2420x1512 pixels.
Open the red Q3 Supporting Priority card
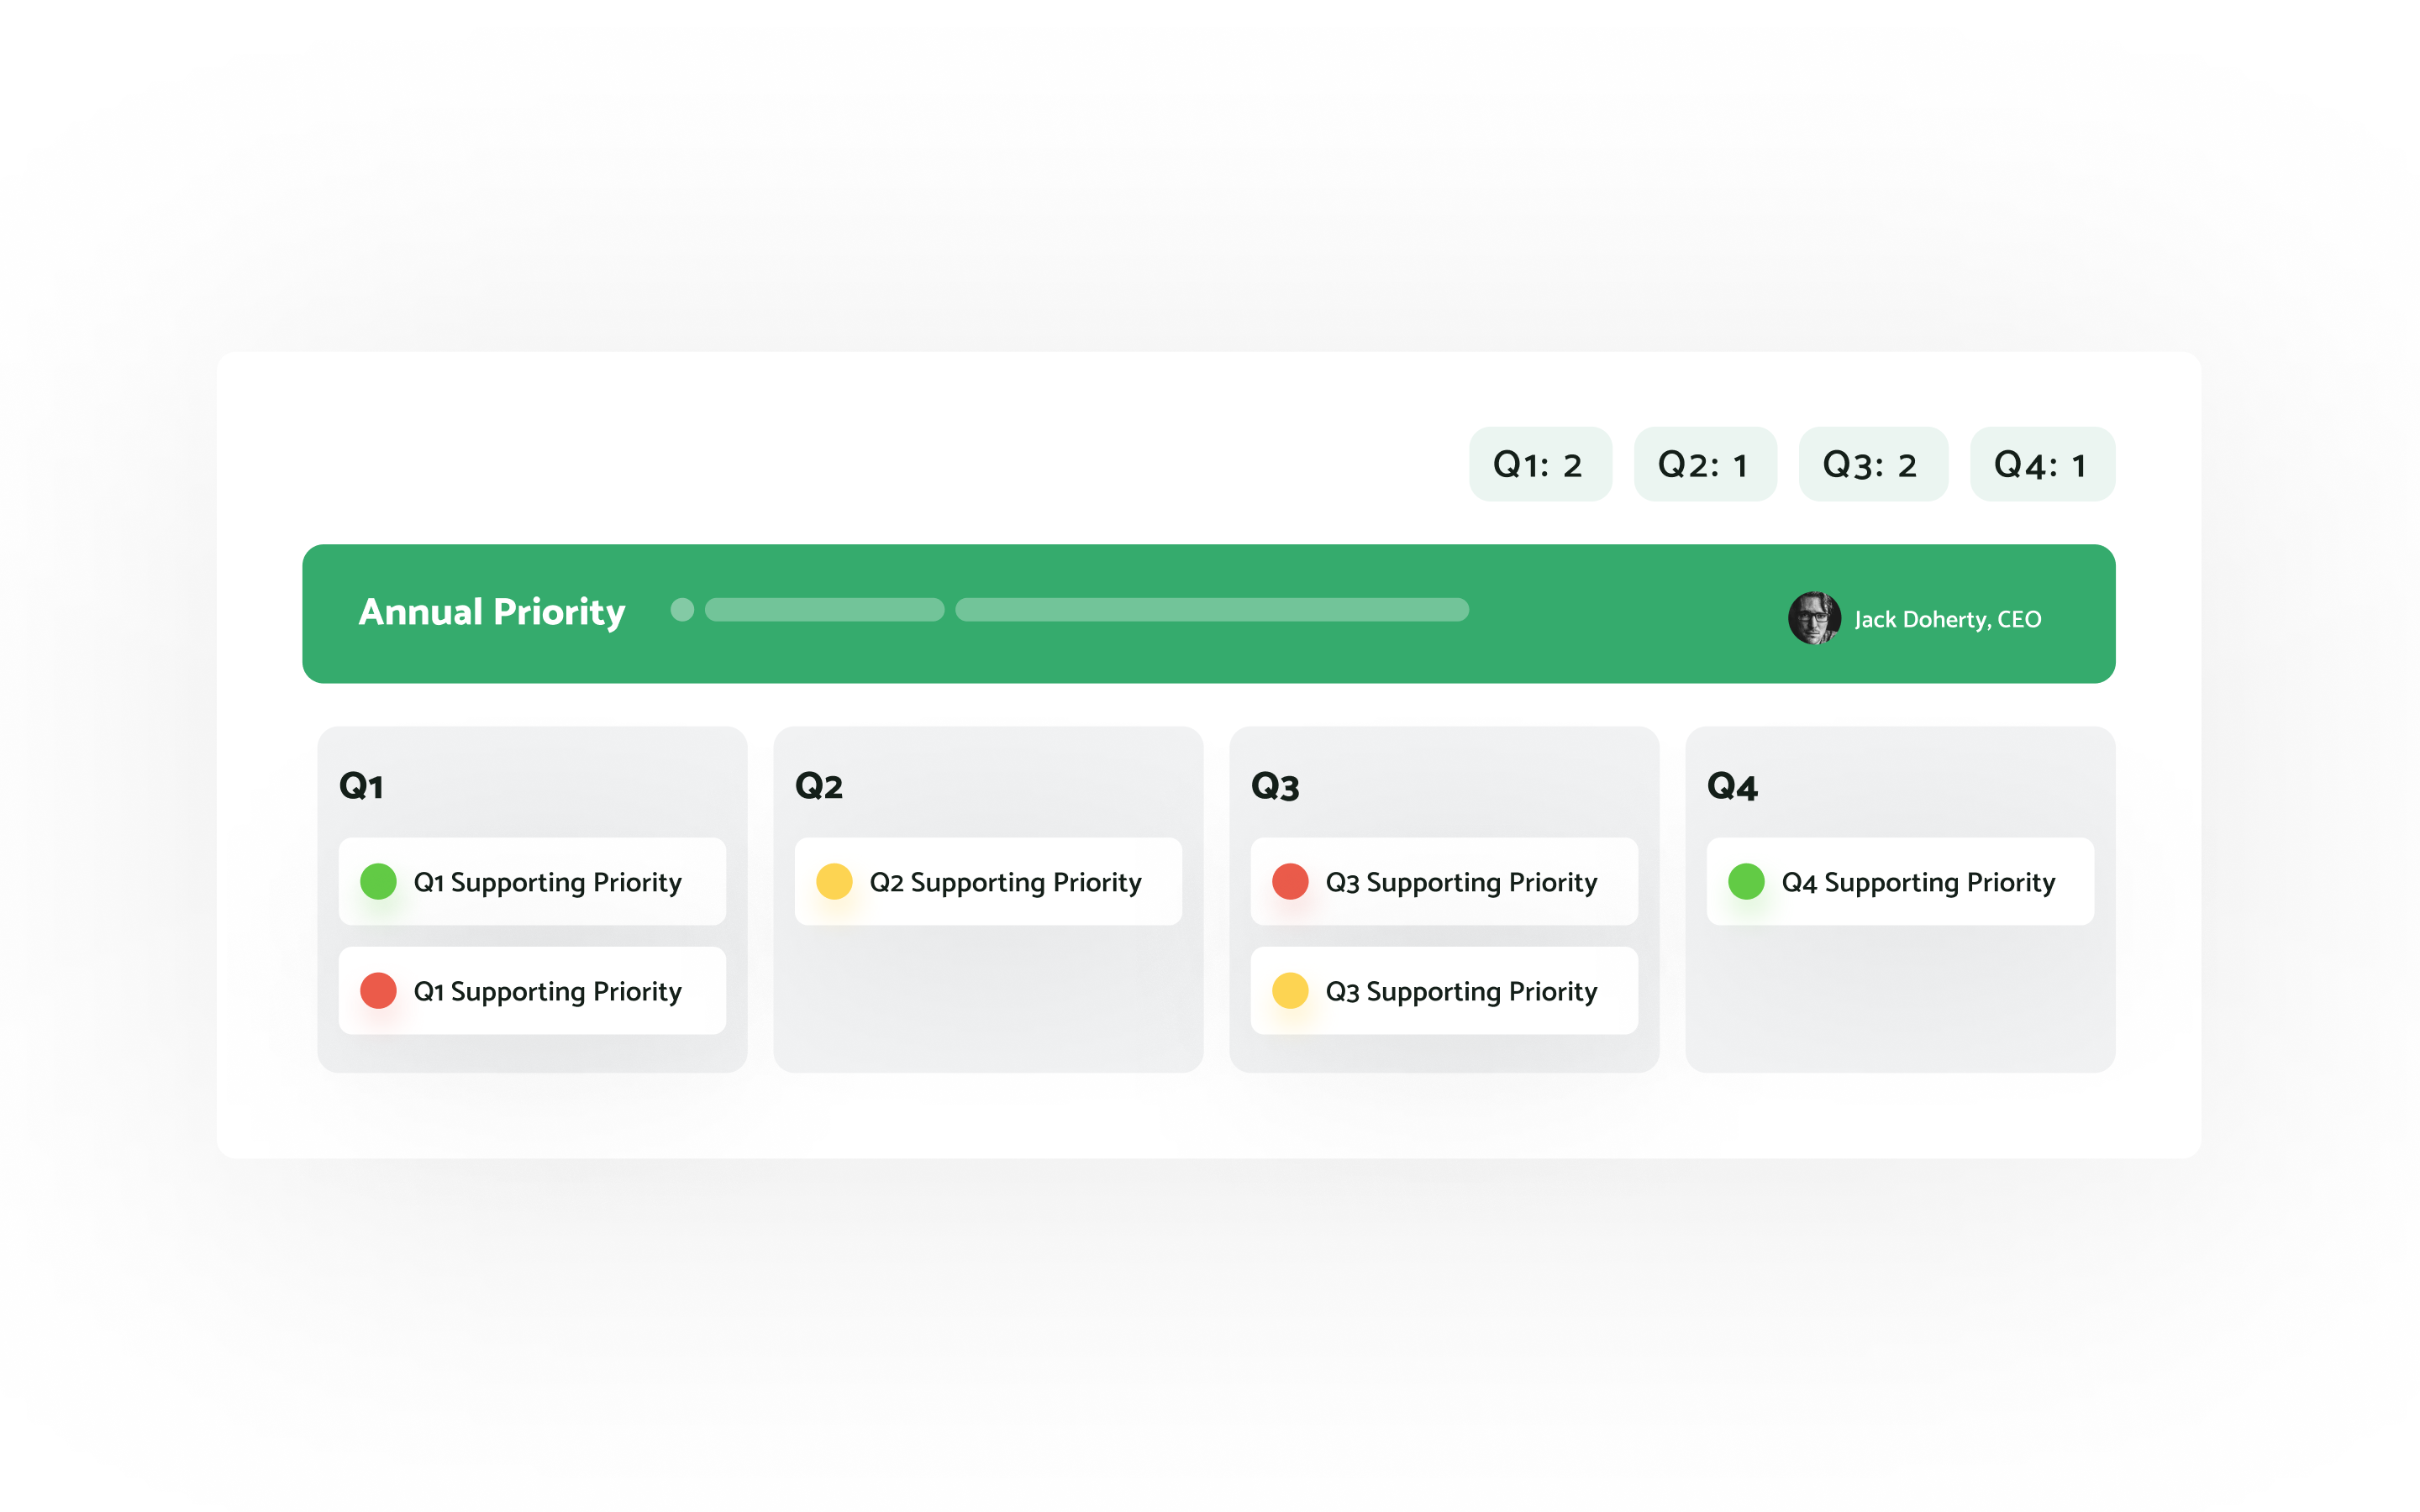1444,881
